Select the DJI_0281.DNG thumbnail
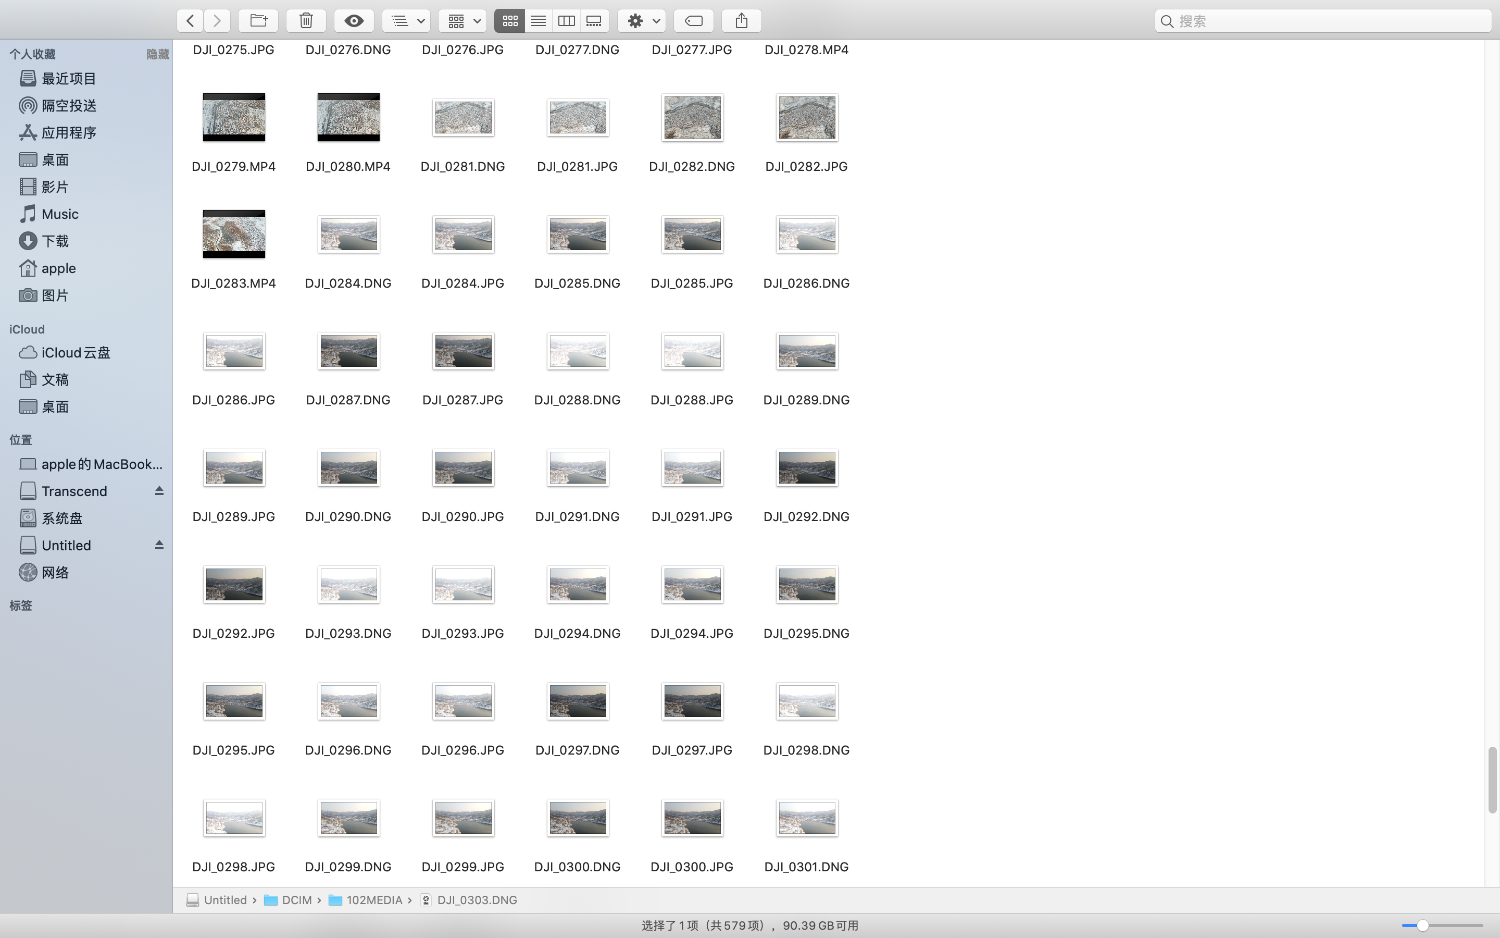 pyautogui.click(x=463, y=118)
